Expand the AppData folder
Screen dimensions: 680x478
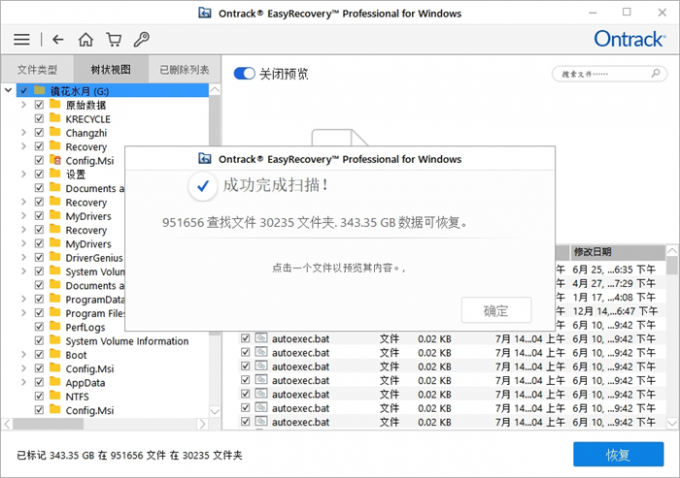click(24, 382)
